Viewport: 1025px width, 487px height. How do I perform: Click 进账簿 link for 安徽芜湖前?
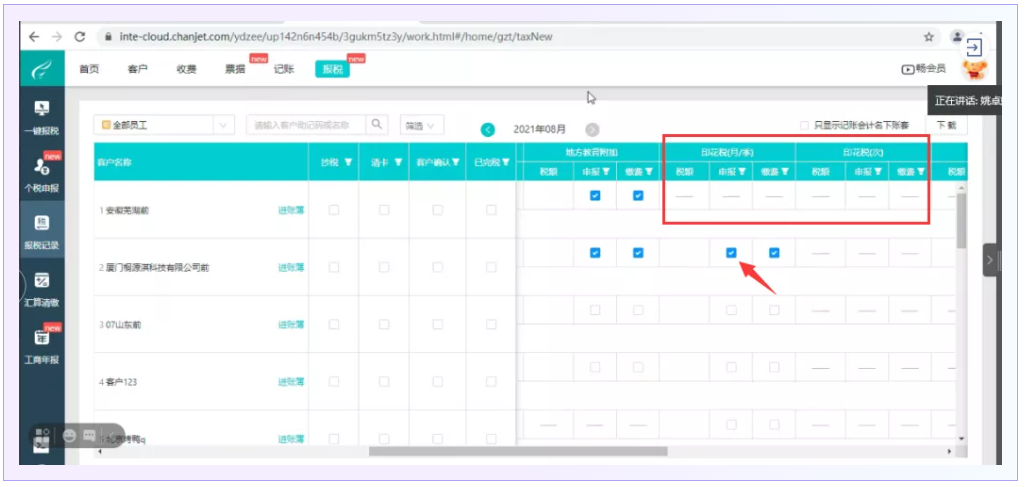coord(291,210)
